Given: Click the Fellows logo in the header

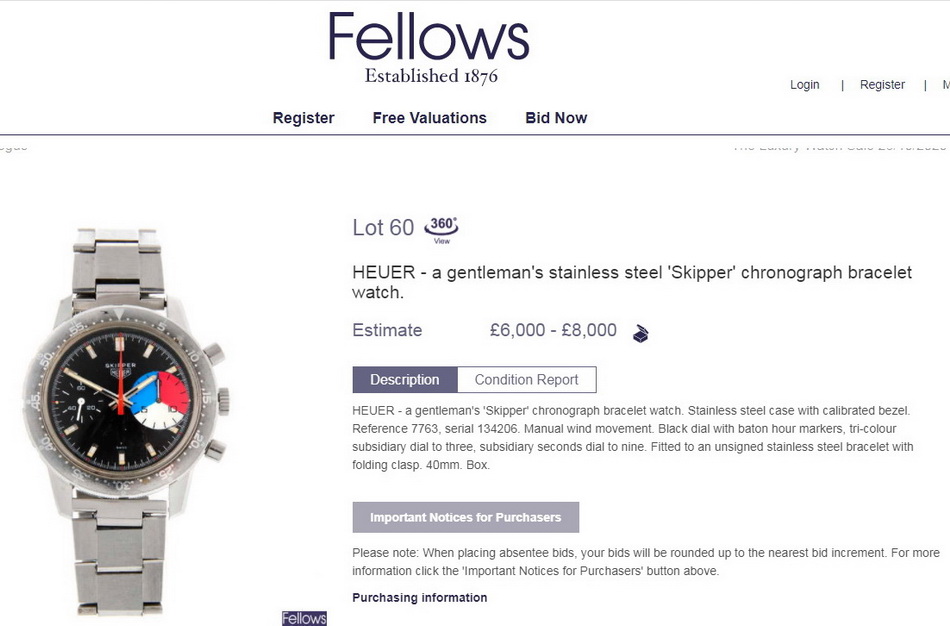Looking at the screenshot, I should [x=429, y=39].
